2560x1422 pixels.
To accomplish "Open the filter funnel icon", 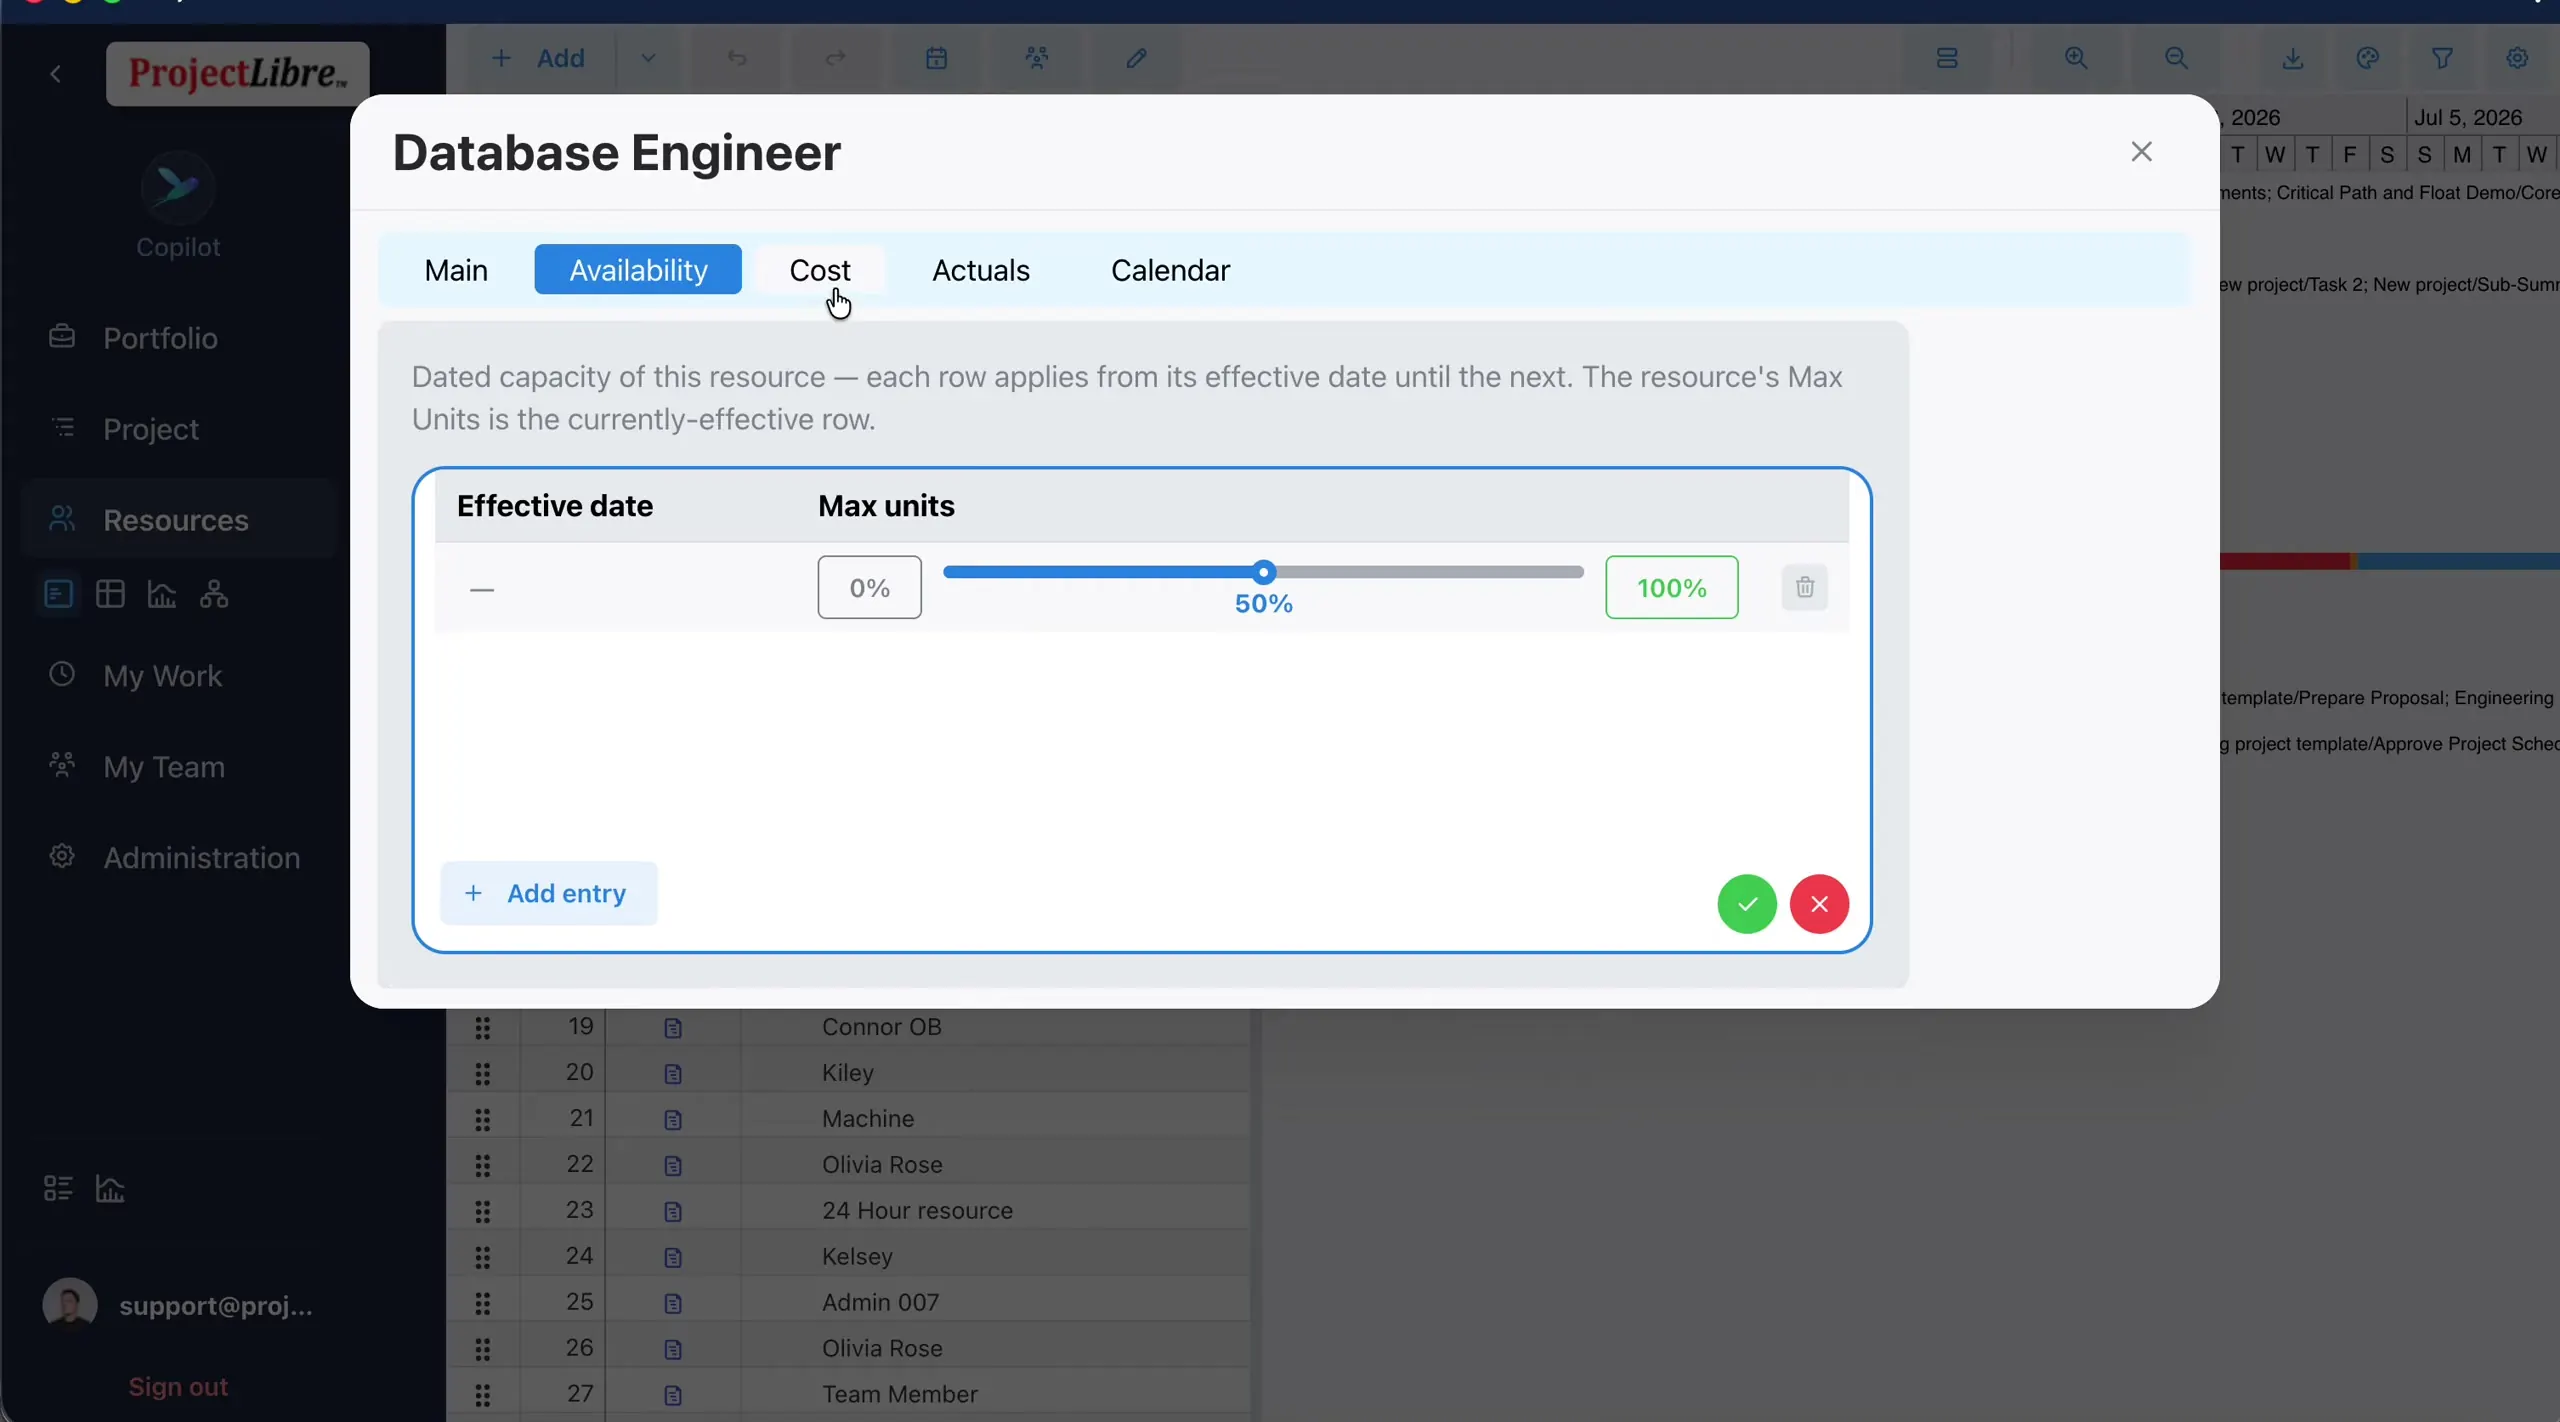I will coord(2442,58).
